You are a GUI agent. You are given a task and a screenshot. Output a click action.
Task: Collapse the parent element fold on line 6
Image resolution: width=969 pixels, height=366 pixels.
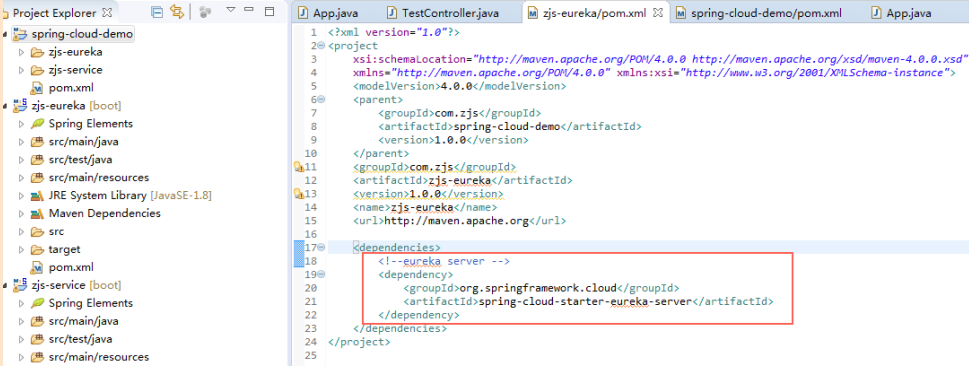(321, 100)
